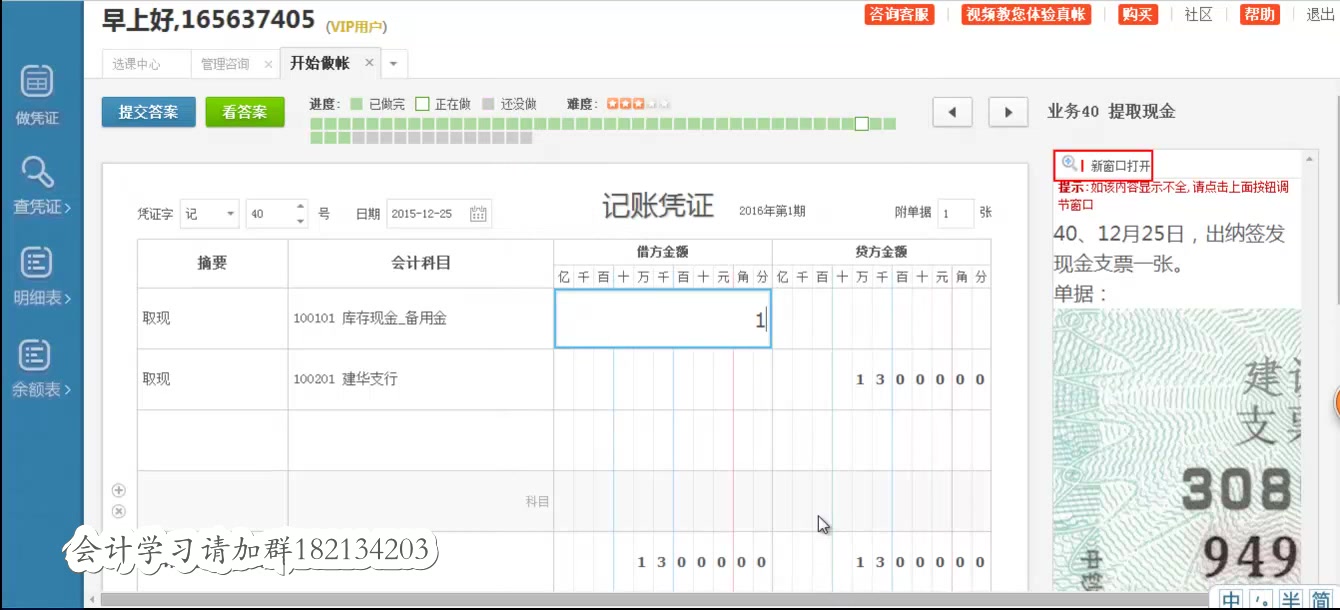Click the 新窗口打开 magnifier icon
Viewport: 1340px width, 610px height.
click(1066, 162)
